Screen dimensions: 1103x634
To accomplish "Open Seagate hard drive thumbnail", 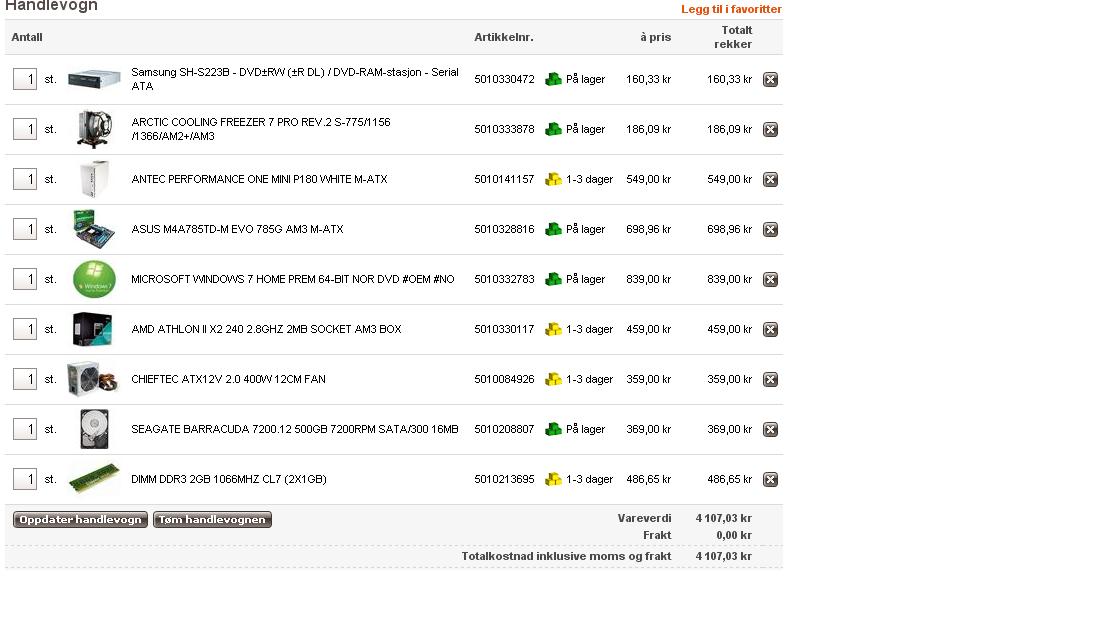I will pos(94,429).
